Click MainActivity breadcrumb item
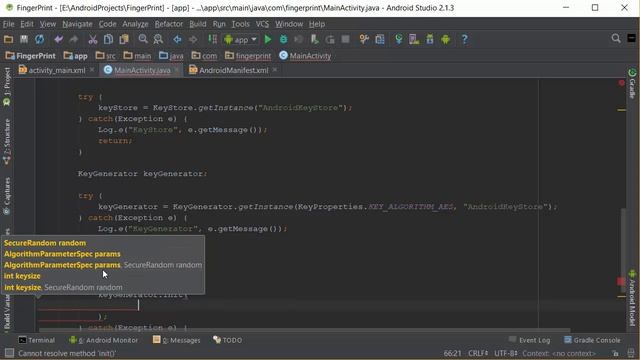 (x=305, y=56)
